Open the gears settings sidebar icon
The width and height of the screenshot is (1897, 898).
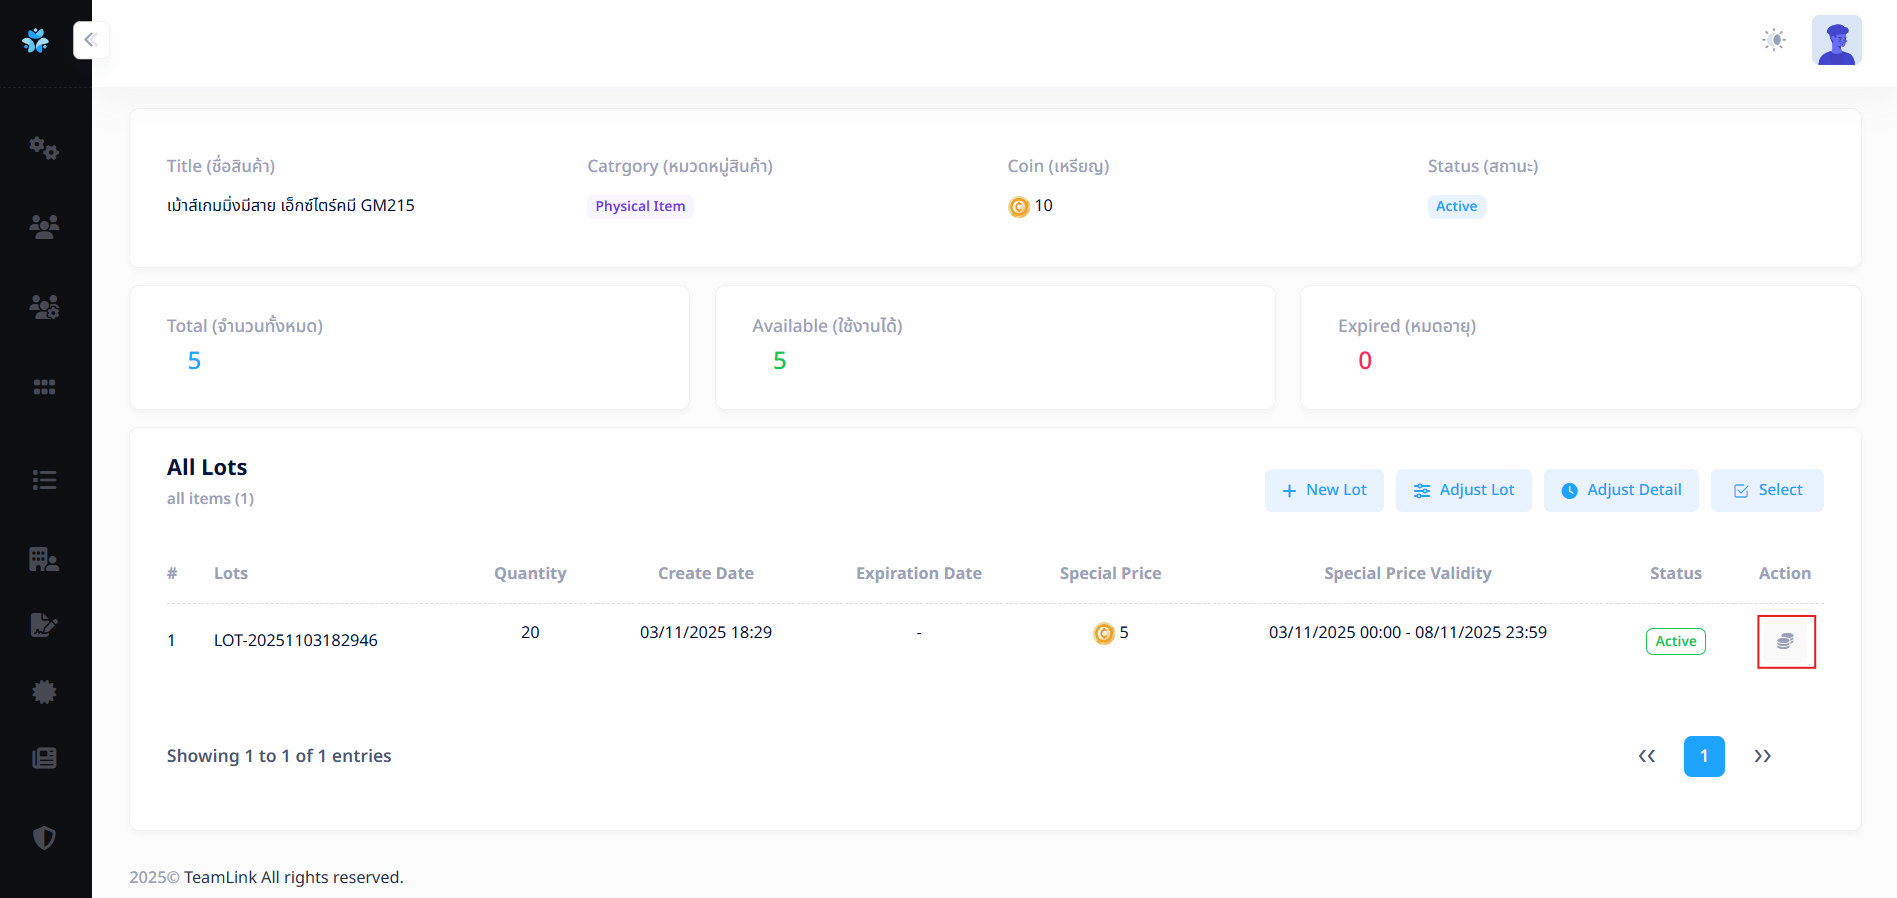pyautogui.click(x=44, y=148)
